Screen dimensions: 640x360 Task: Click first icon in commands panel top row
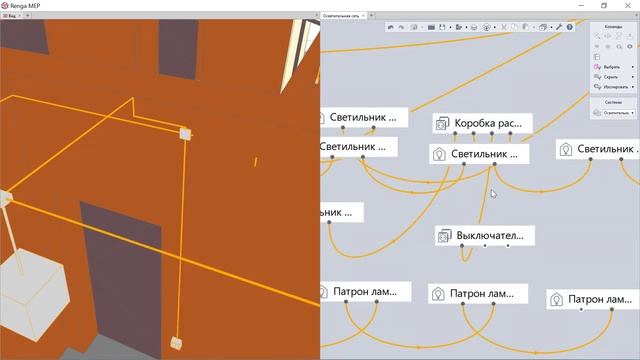point(597,36)
